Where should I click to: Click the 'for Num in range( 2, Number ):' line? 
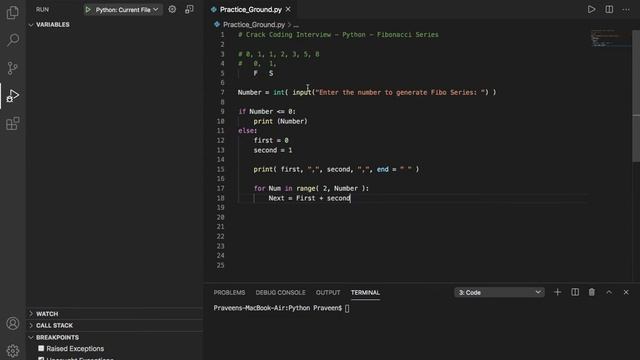point(311,188)
